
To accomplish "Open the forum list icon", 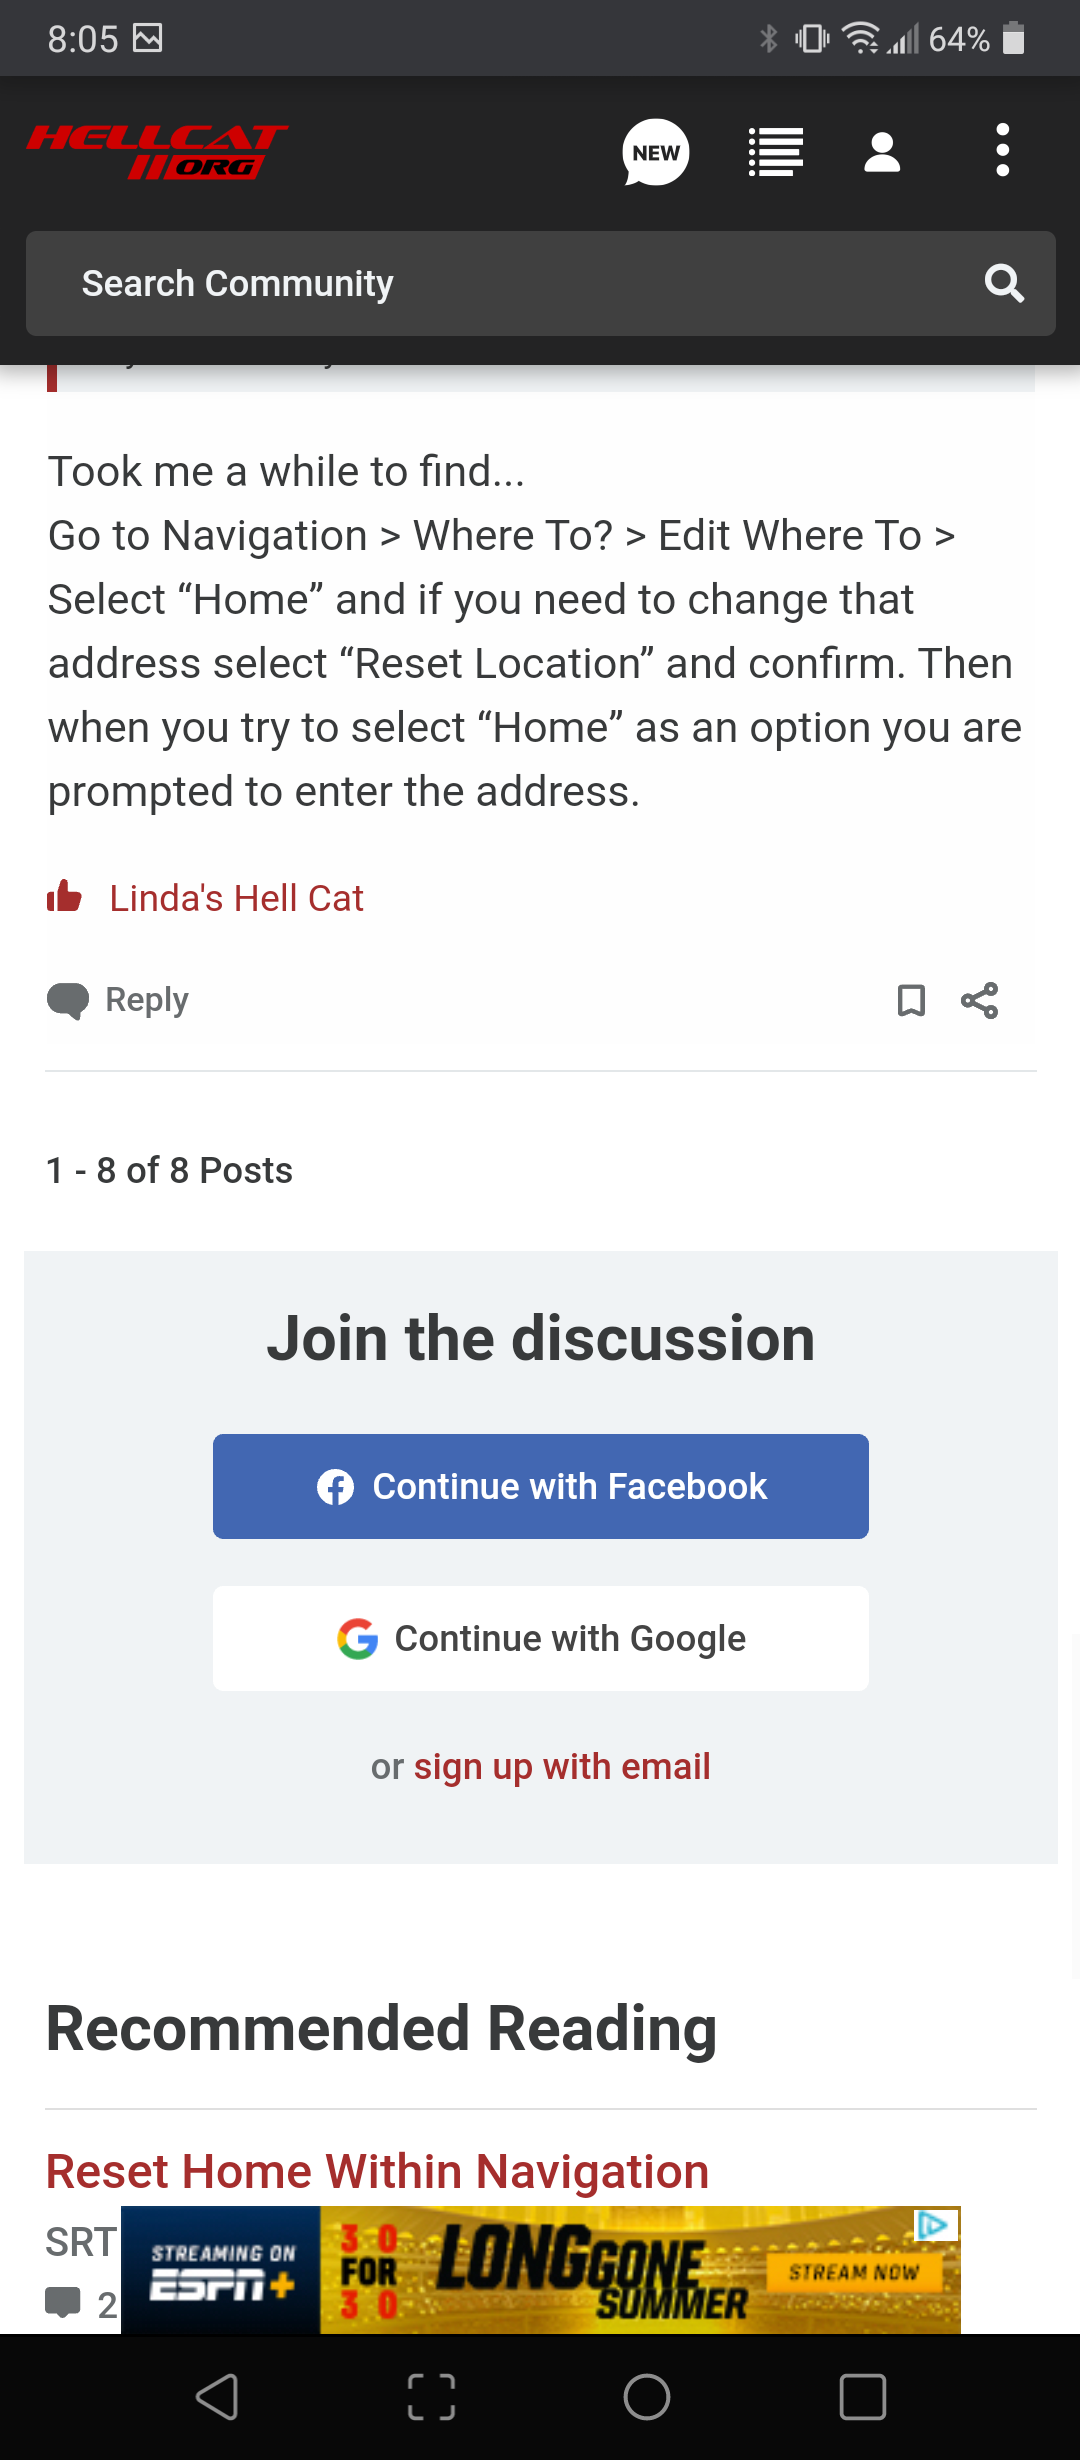I will point(776,152).
